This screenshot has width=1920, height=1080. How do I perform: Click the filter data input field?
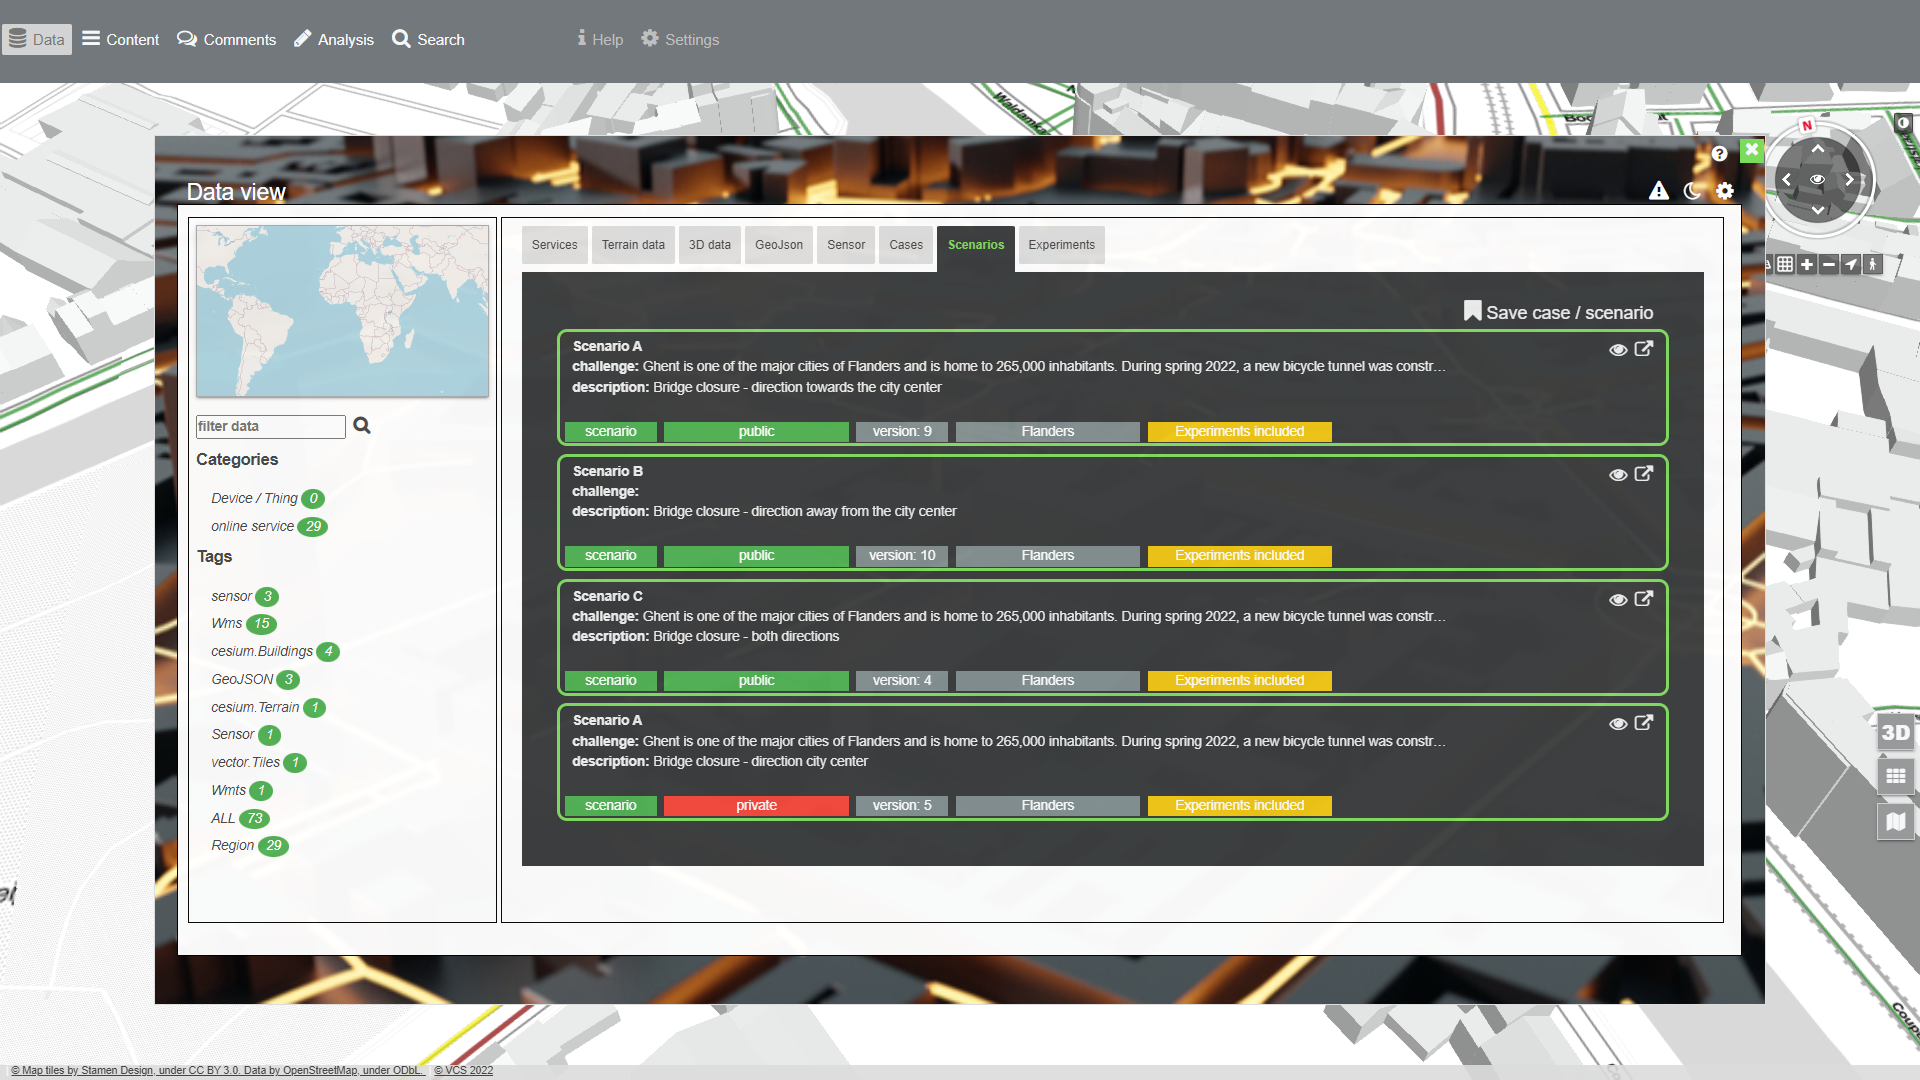point(270,427)
